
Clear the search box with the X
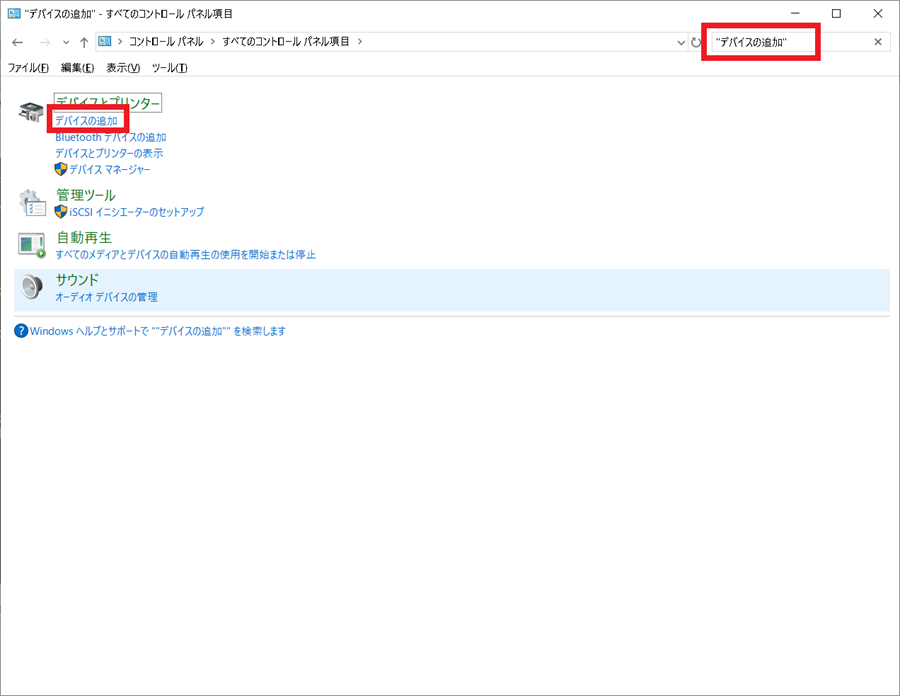pos(878,41)
